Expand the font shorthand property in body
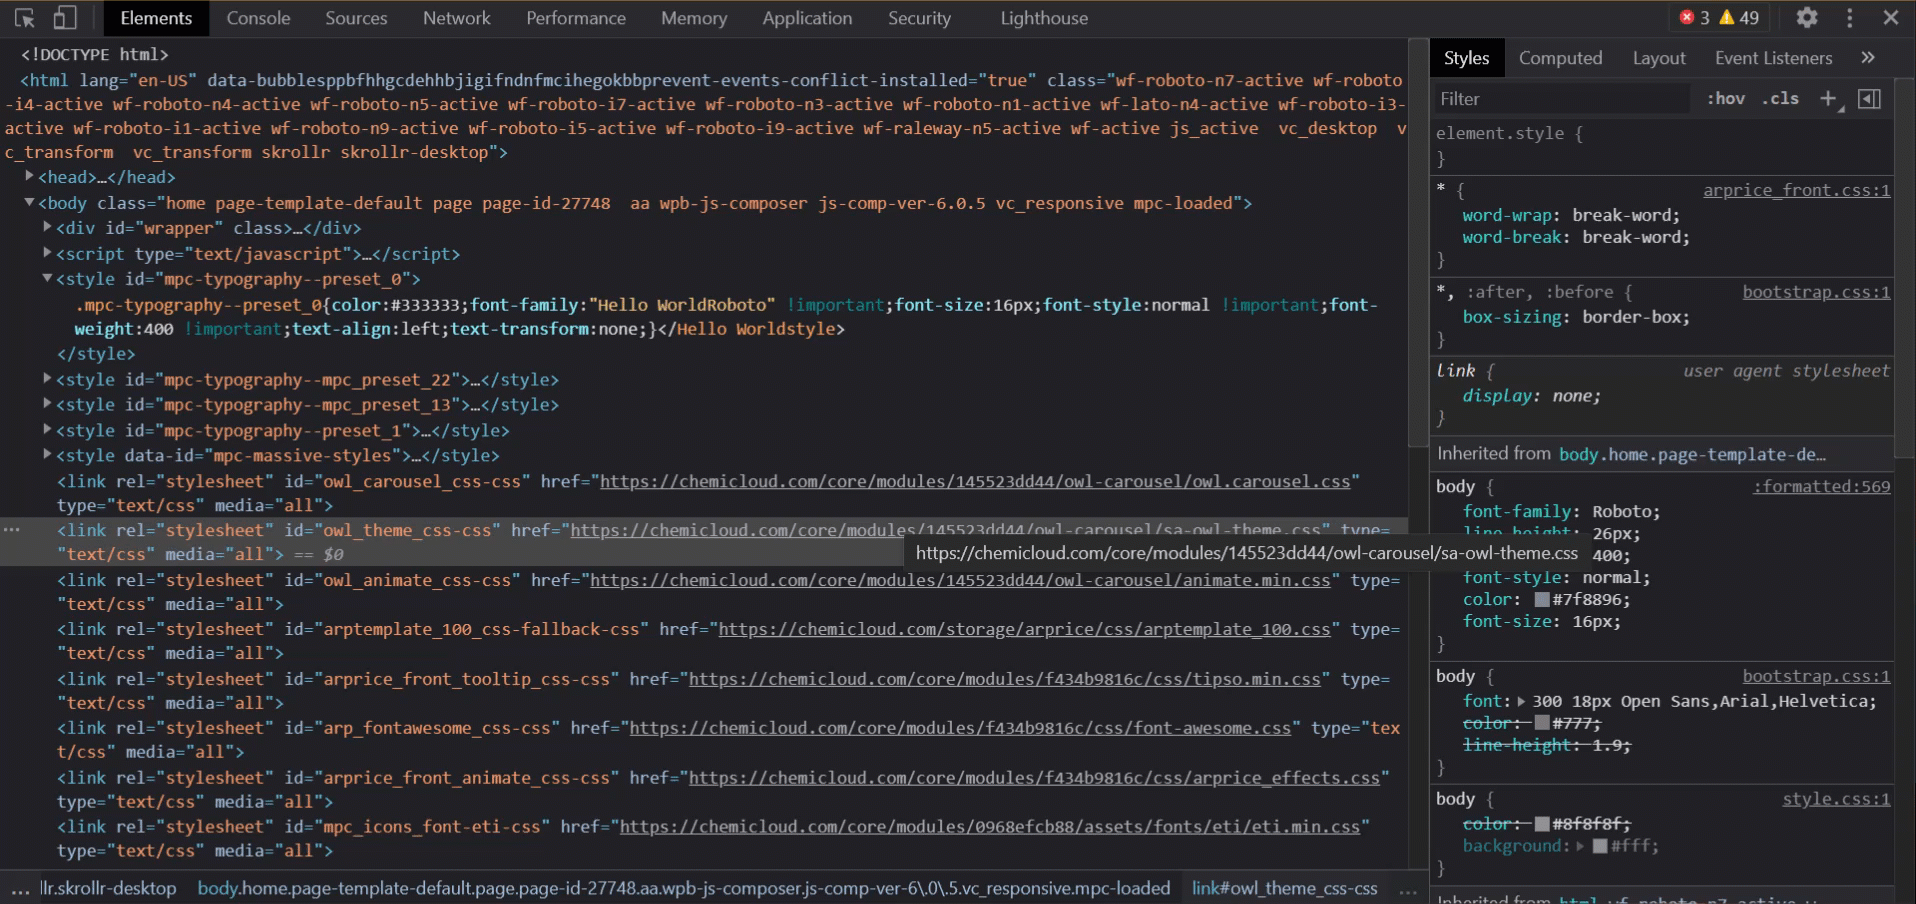 click(1521, 702)
